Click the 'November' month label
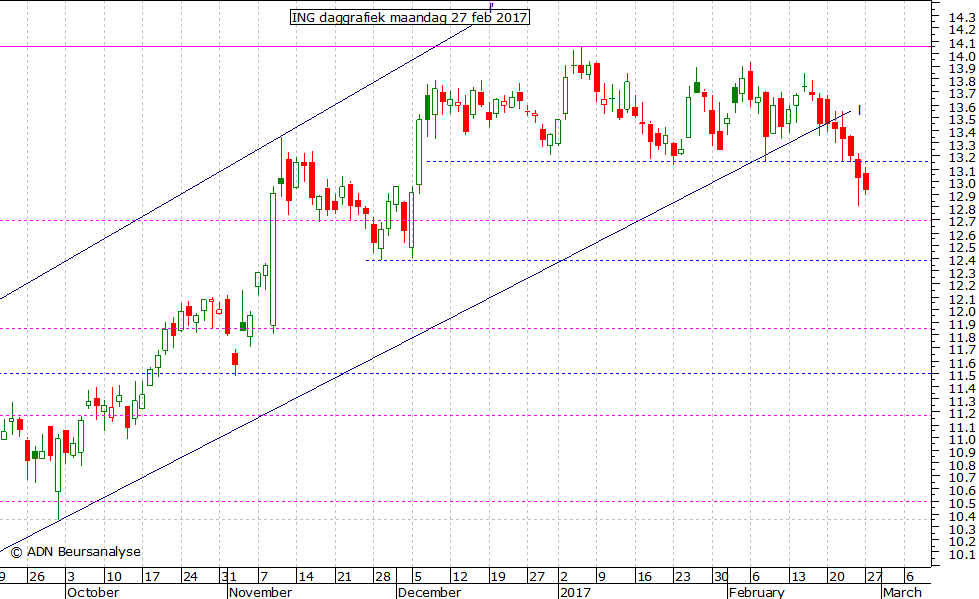This screenshot has width=979, height=599. pyautogui.click(x=260, y=592)
